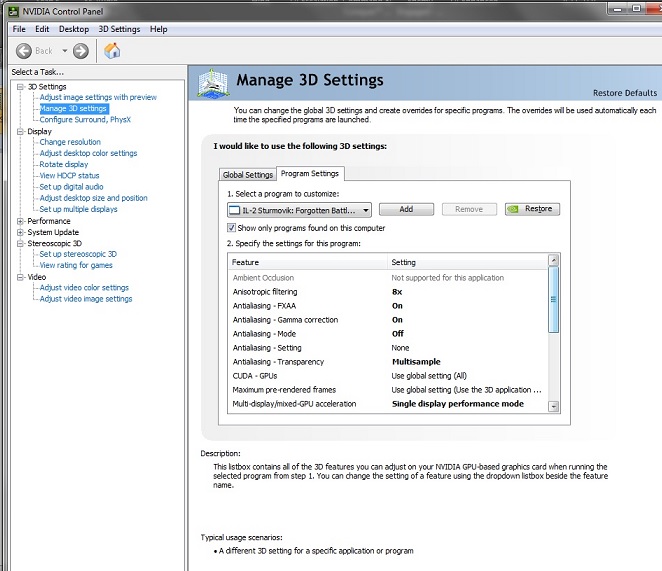Open the Desktop menu

click(x=74, y=29)
